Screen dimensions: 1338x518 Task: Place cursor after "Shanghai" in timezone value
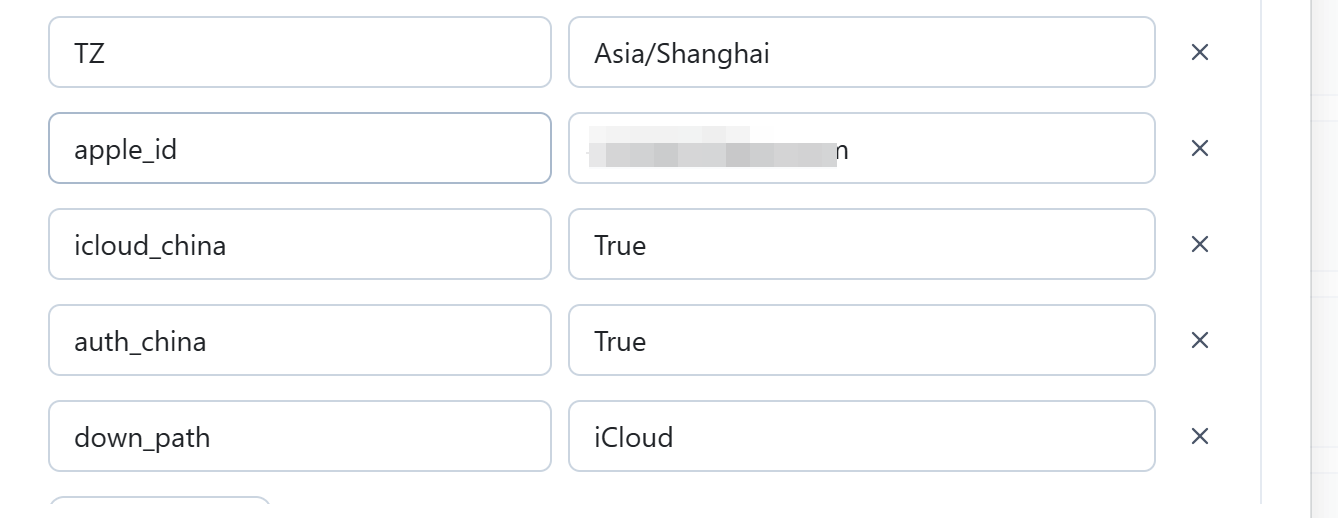point(772,53)
